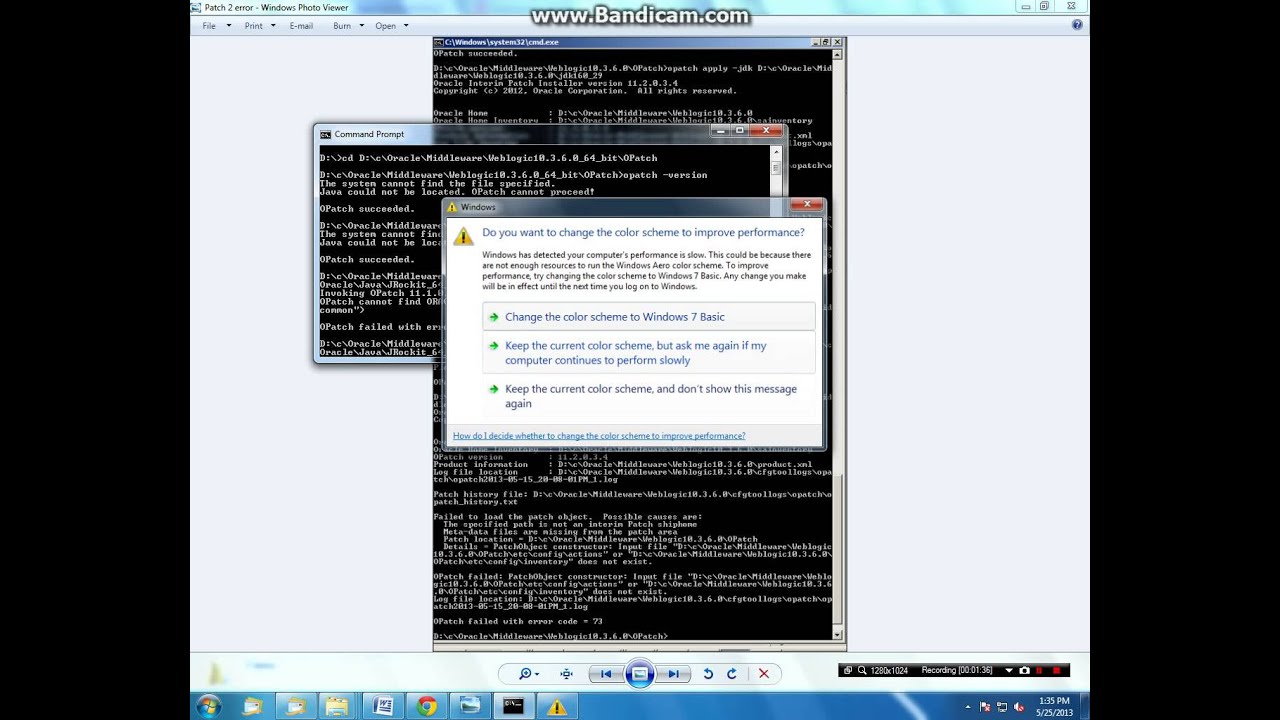Start the slide show with center button
The width and height of the screenshot is (1280, 720).
point(640,674)
